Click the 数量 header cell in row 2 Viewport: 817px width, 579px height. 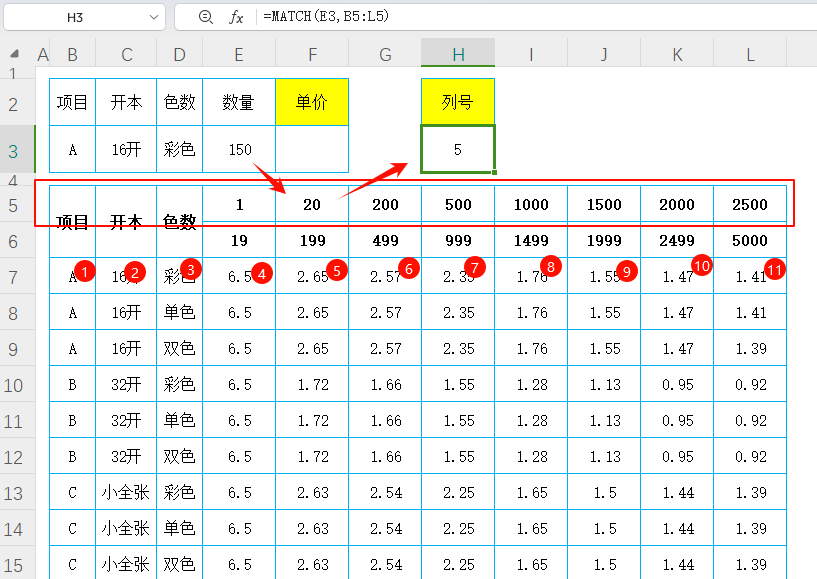tap(239, 102)
